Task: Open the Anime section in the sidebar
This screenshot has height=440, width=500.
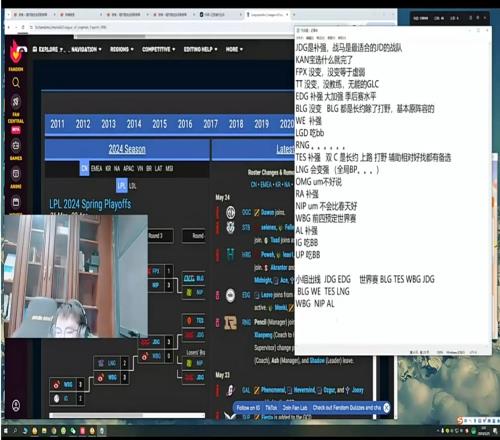Action: [16, 178]
